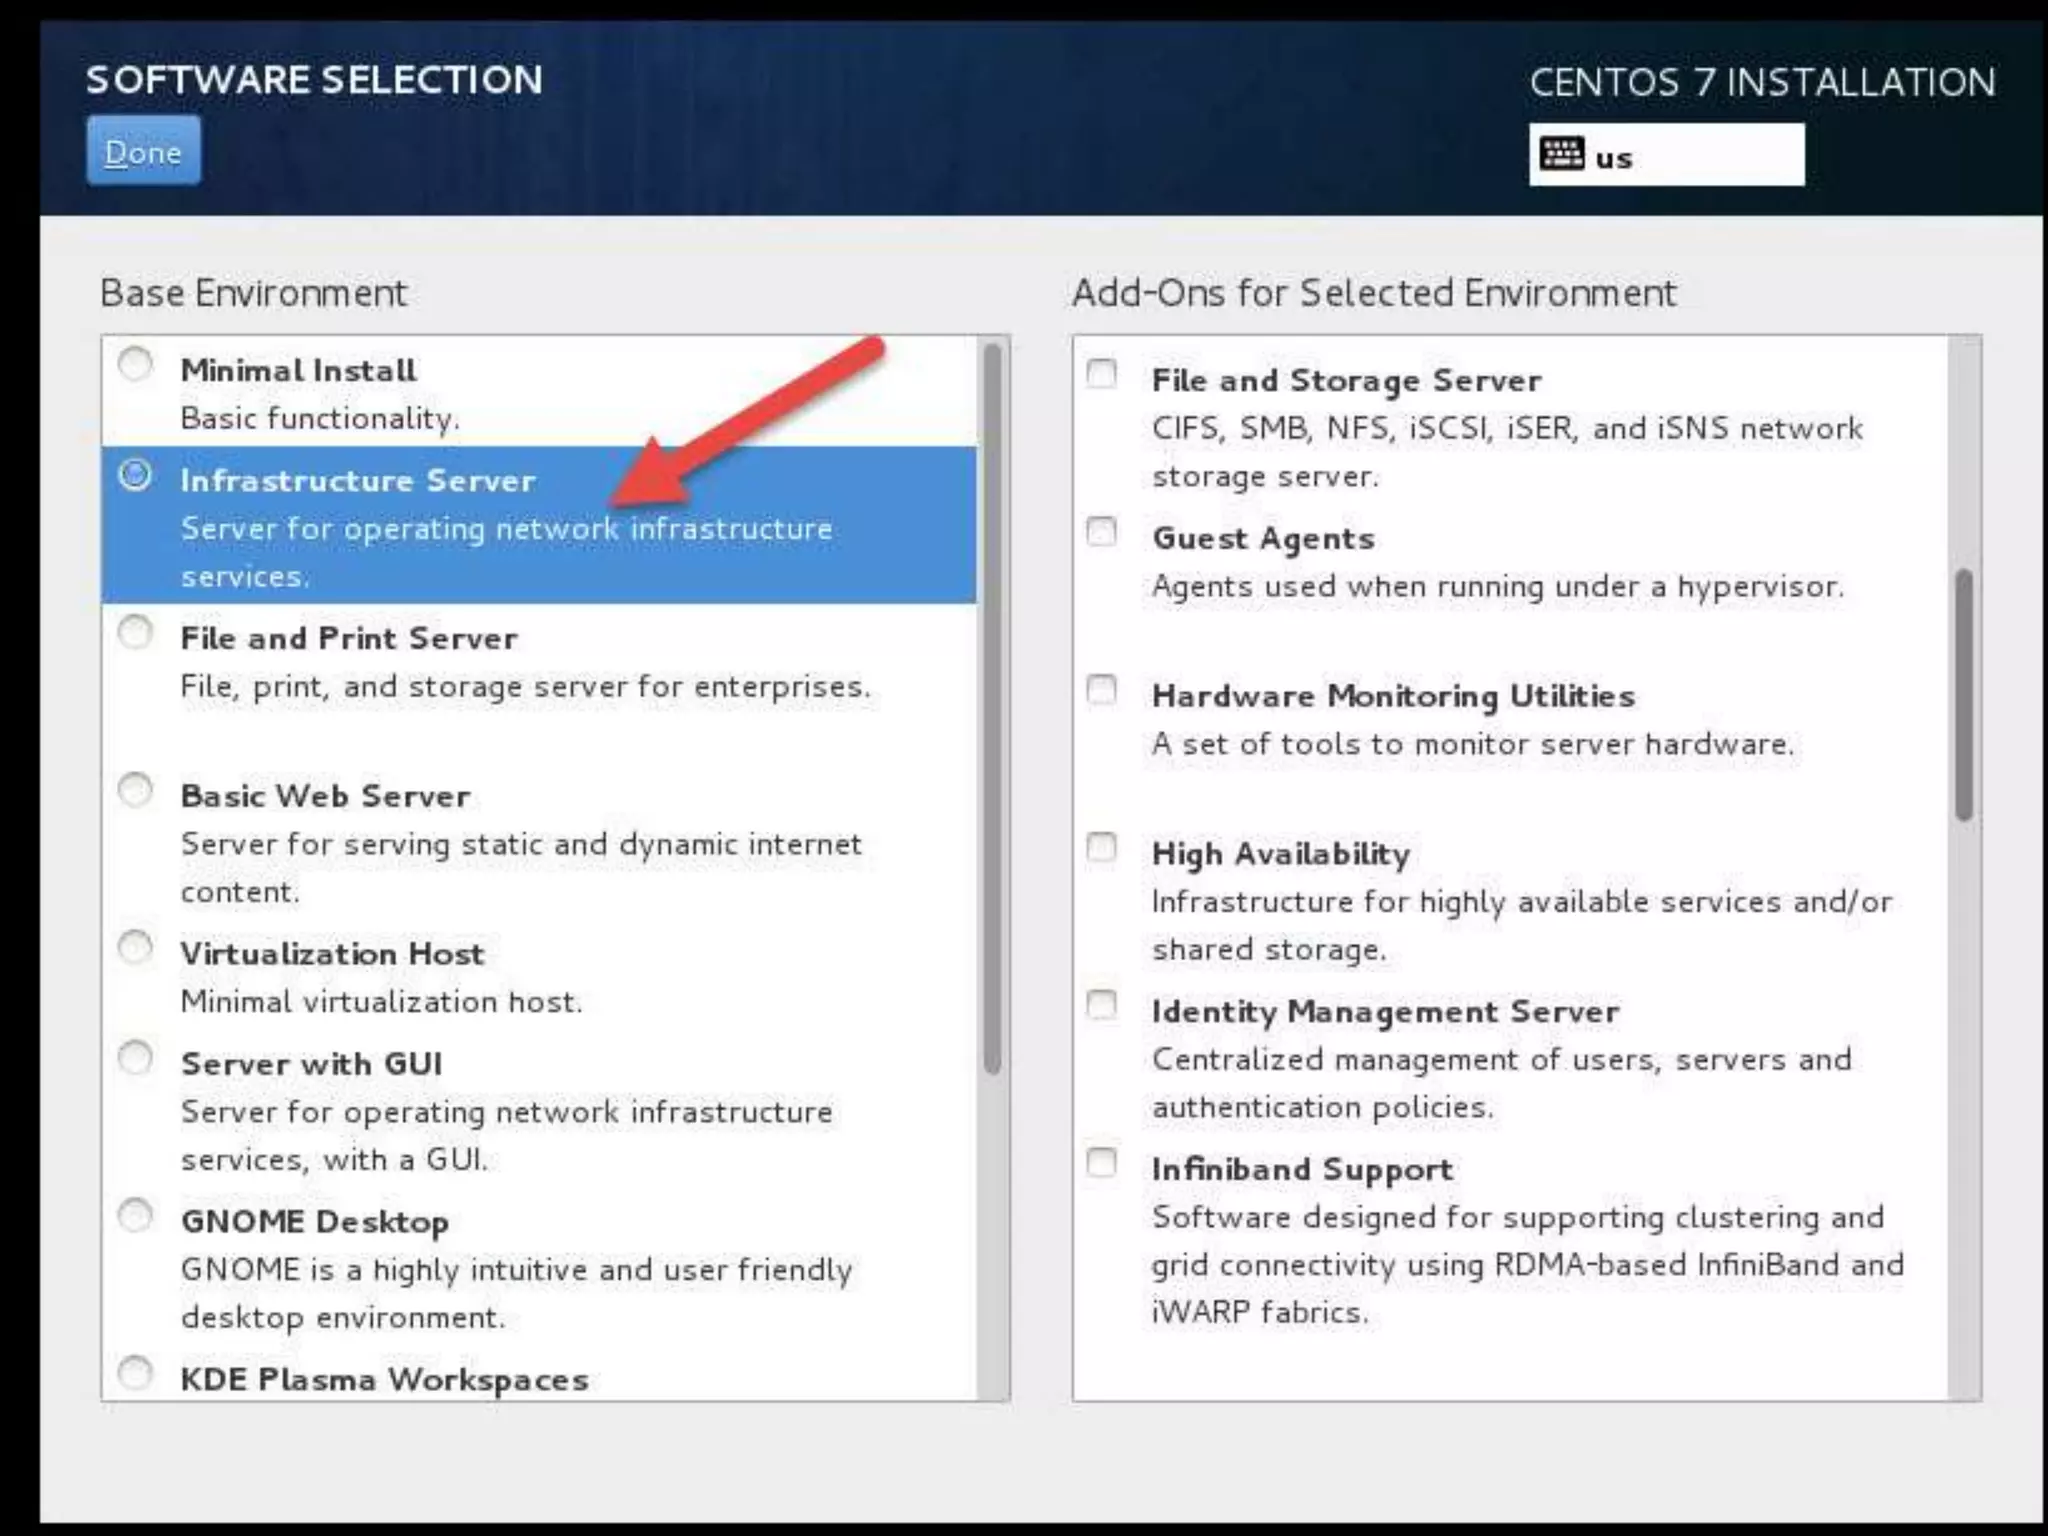
Task: Enable High Availability add-on checkbox
Action: [x=1102, y=848]
